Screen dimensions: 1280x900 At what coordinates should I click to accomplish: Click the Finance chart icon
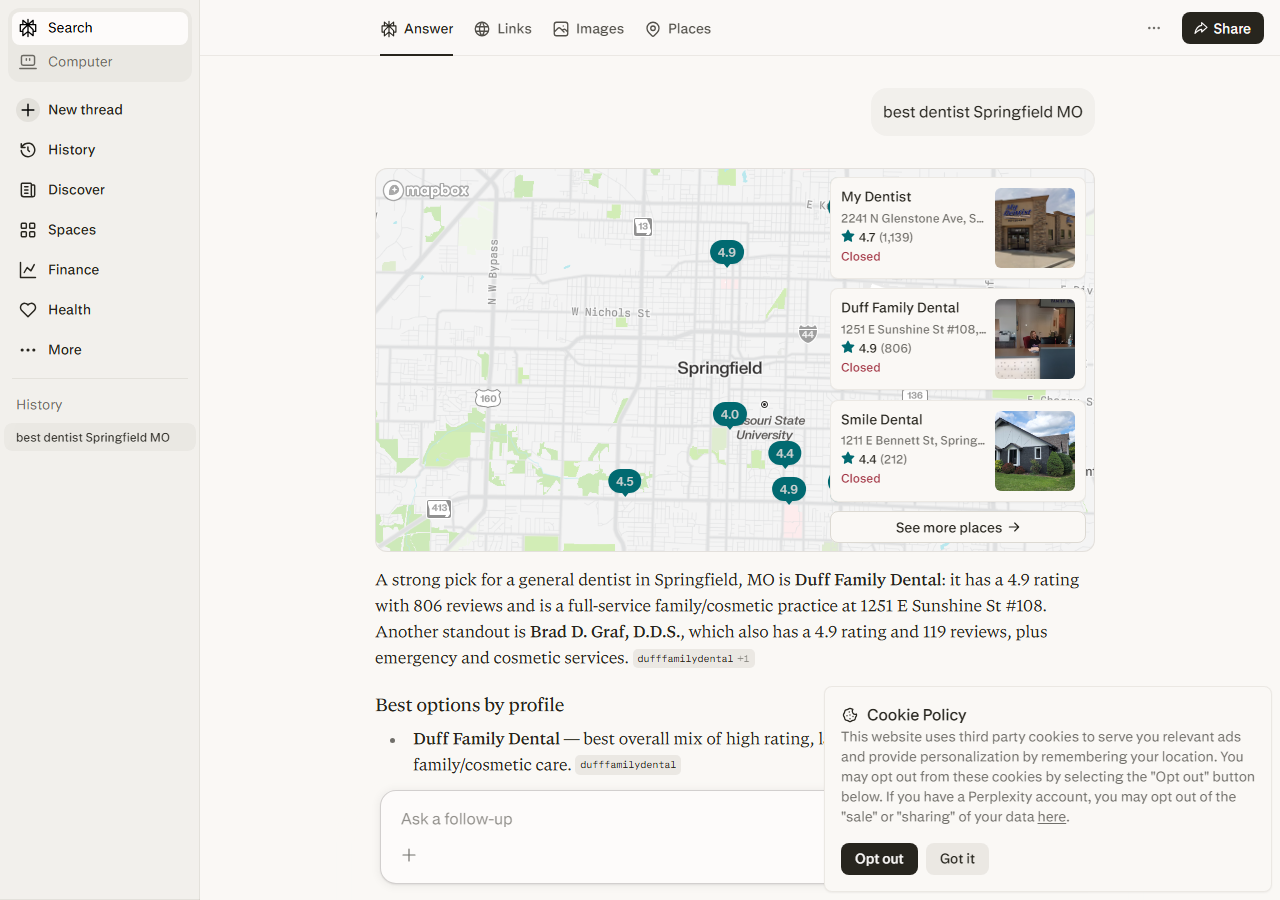pos(28,270)
